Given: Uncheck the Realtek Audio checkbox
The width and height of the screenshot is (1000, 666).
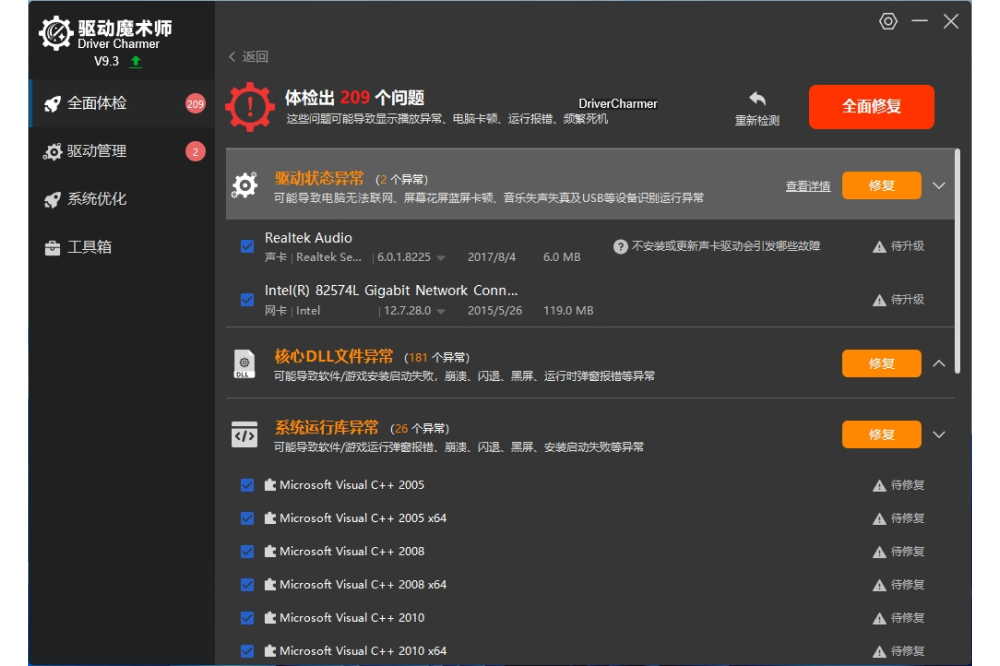Looking at the screenshot, I should pos(247,246).
